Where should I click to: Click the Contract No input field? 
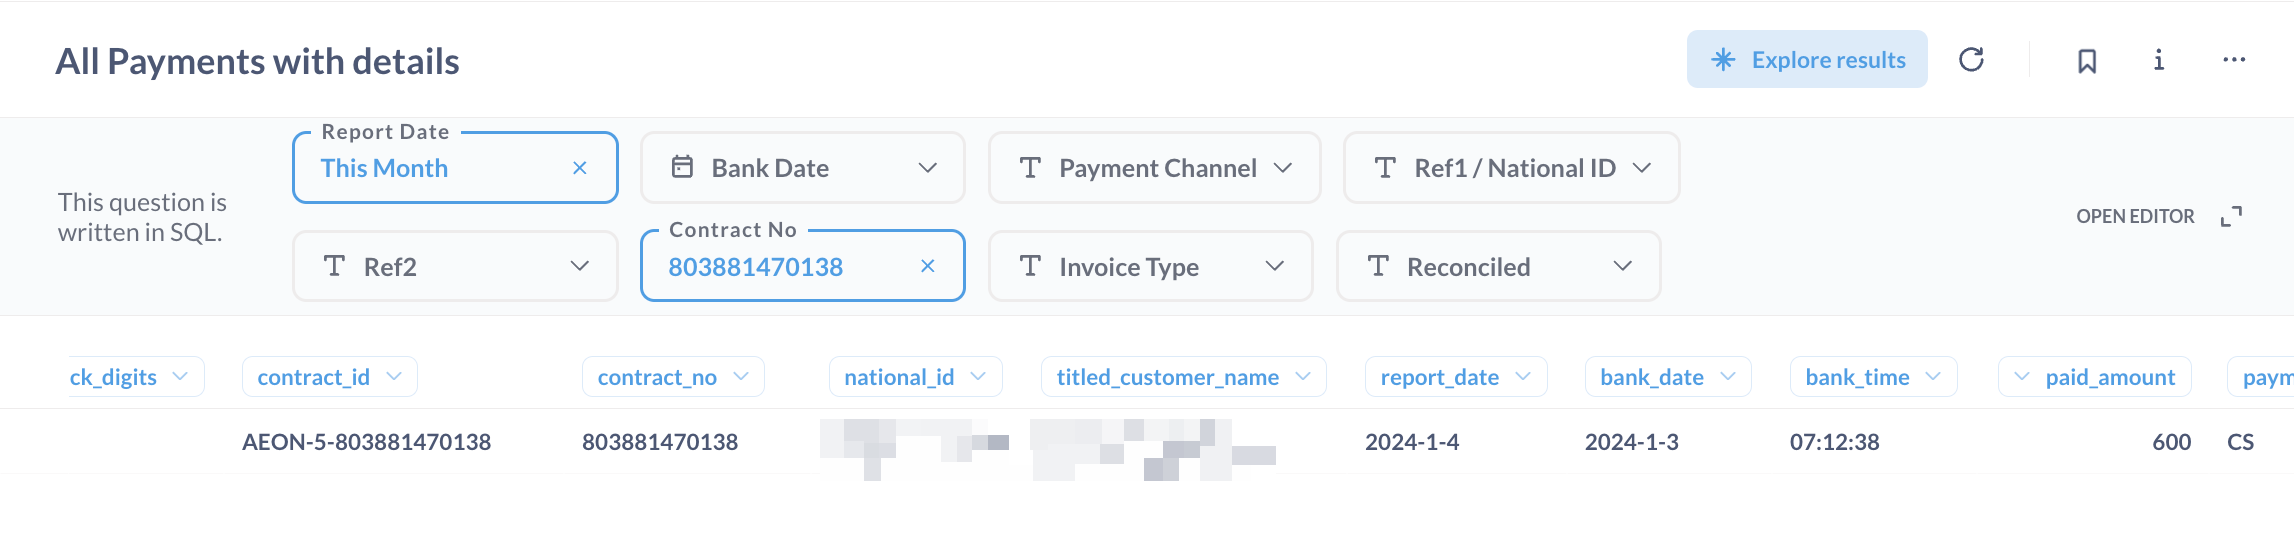coord(780,267)
